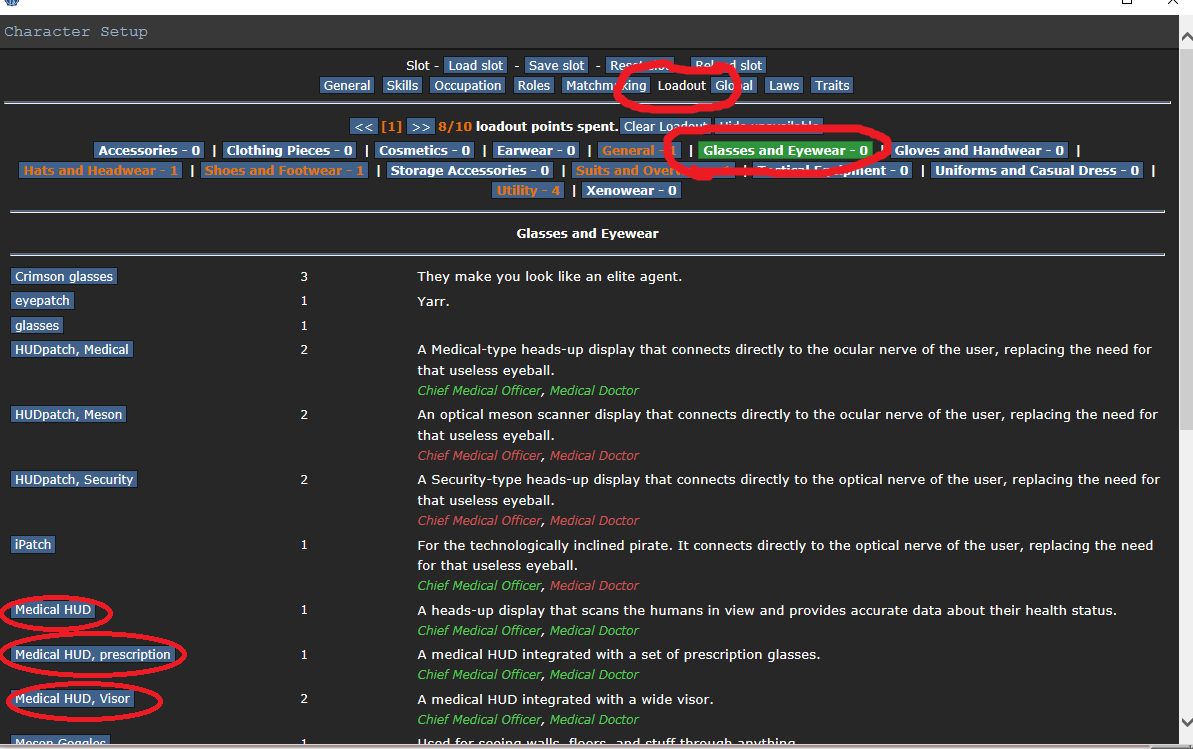Click the scrollbar up arrow
Viewport: 1193px width, 749px height.
pos(1186,37)
